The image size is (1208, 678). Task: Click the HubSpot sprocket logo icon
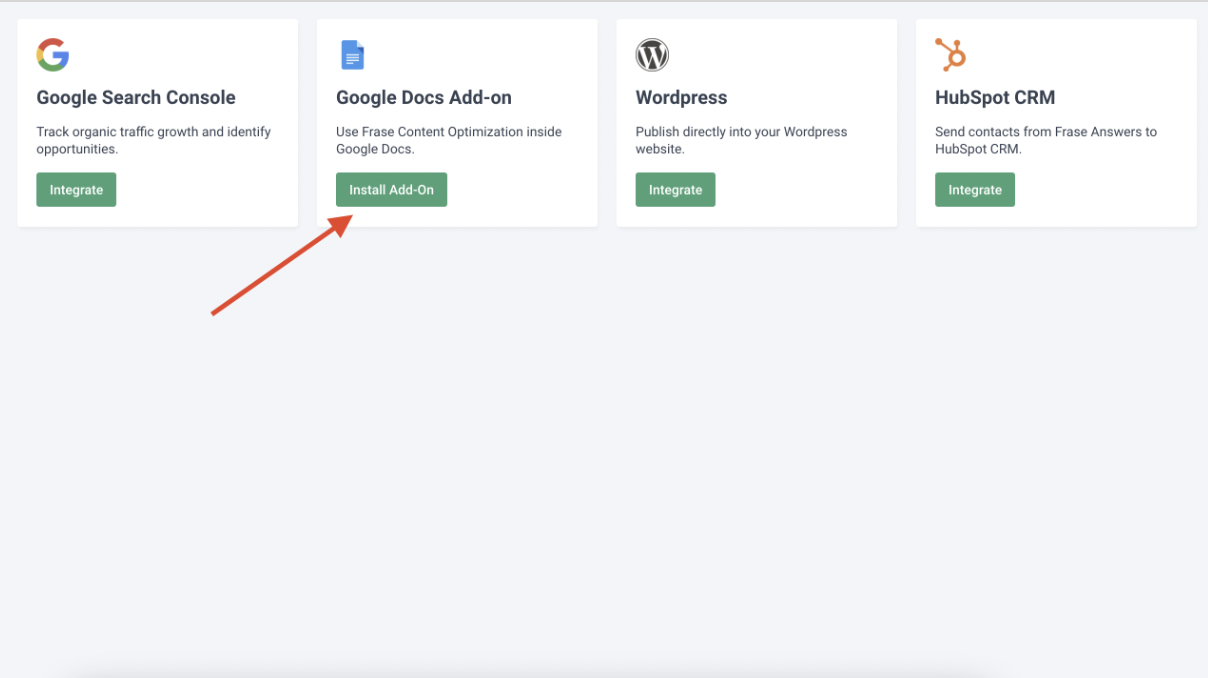click(951, 55)
